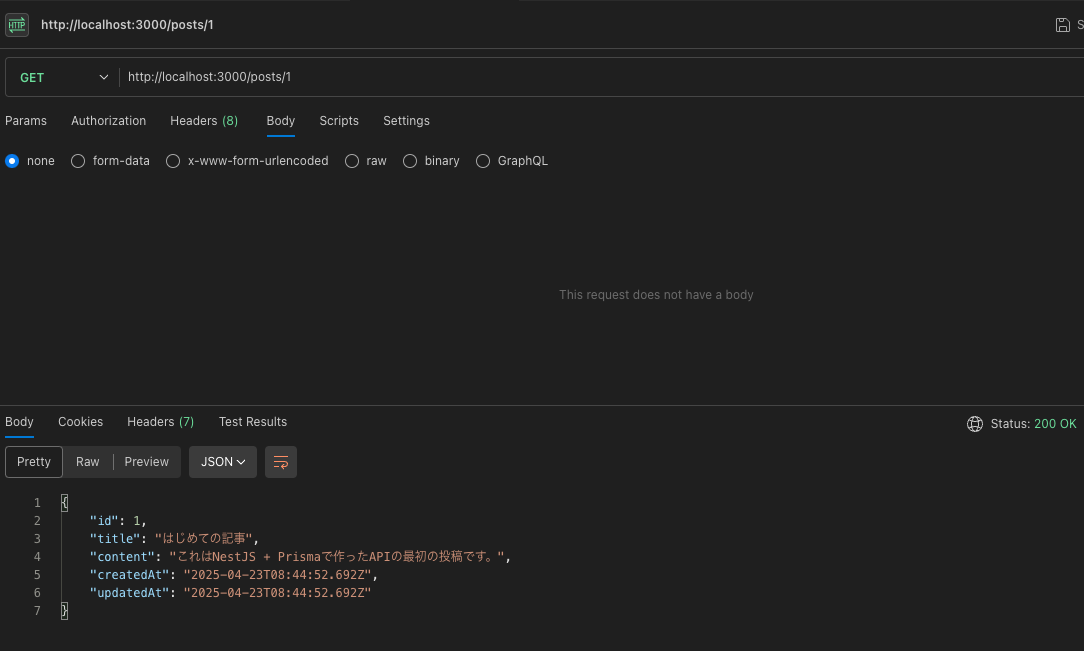The width and height of the screenshot is (1084, 651).
Task: Select the Pretty view button
Action: pyautogui.click(x=34, y=462)
